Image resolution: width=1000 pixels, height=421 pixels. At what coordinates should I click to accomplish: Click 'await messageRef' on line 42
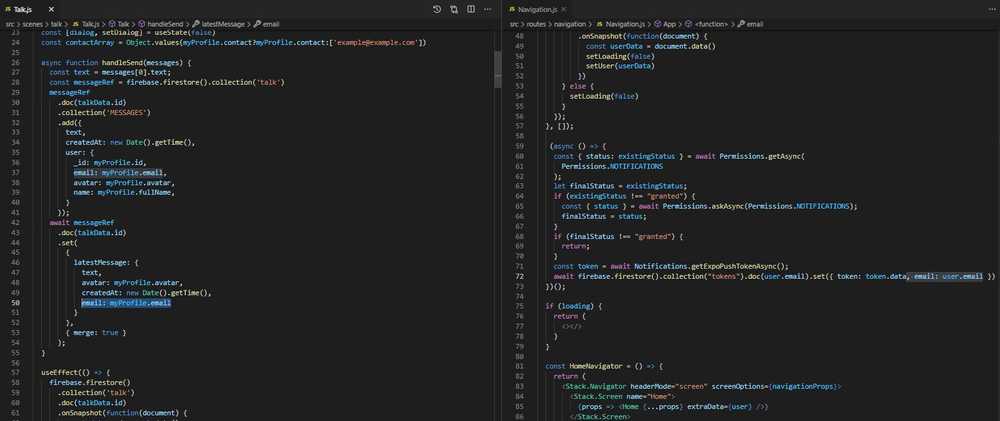point(82,223)
